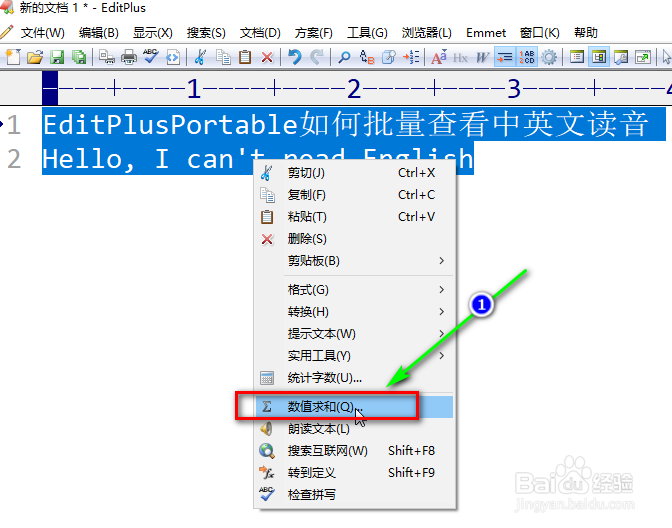Select 统计字数(U)... in the context menu
Image resolution: width=672 pixels, height=528 pixels.
354,378
